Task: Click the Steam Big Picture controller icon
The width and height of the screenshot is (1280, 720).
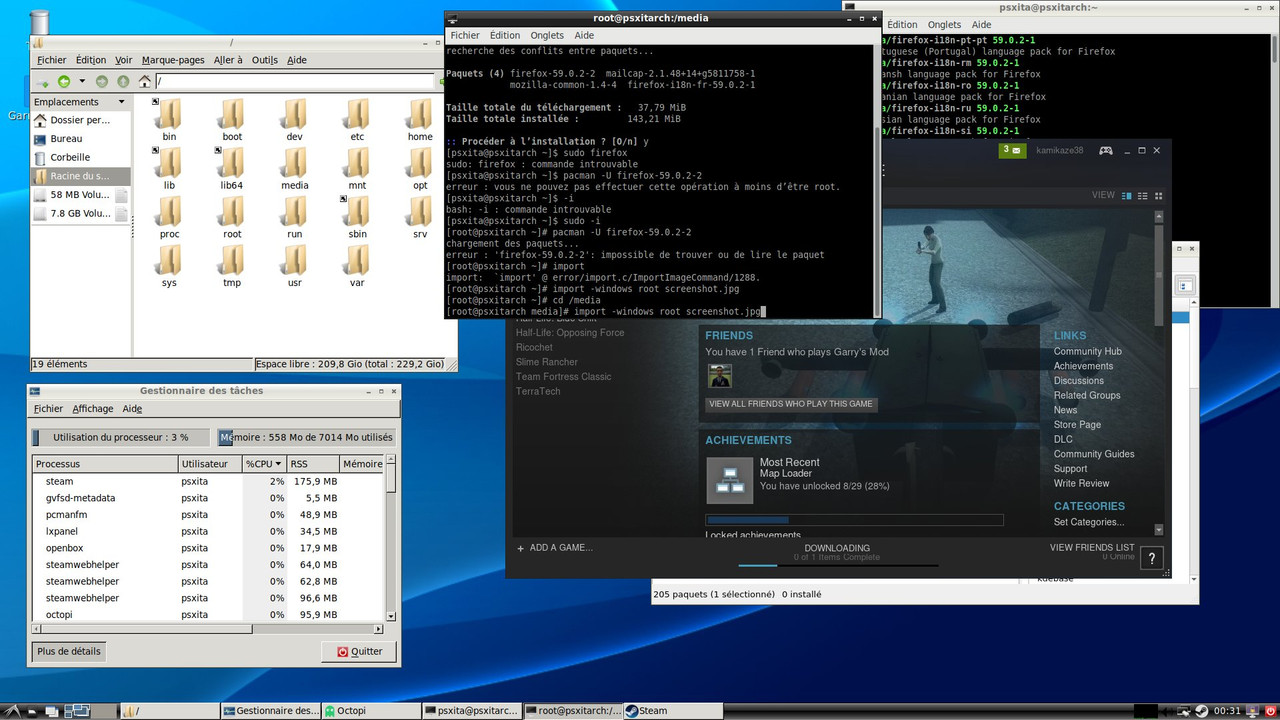Action: click(x=1106, y=150)
